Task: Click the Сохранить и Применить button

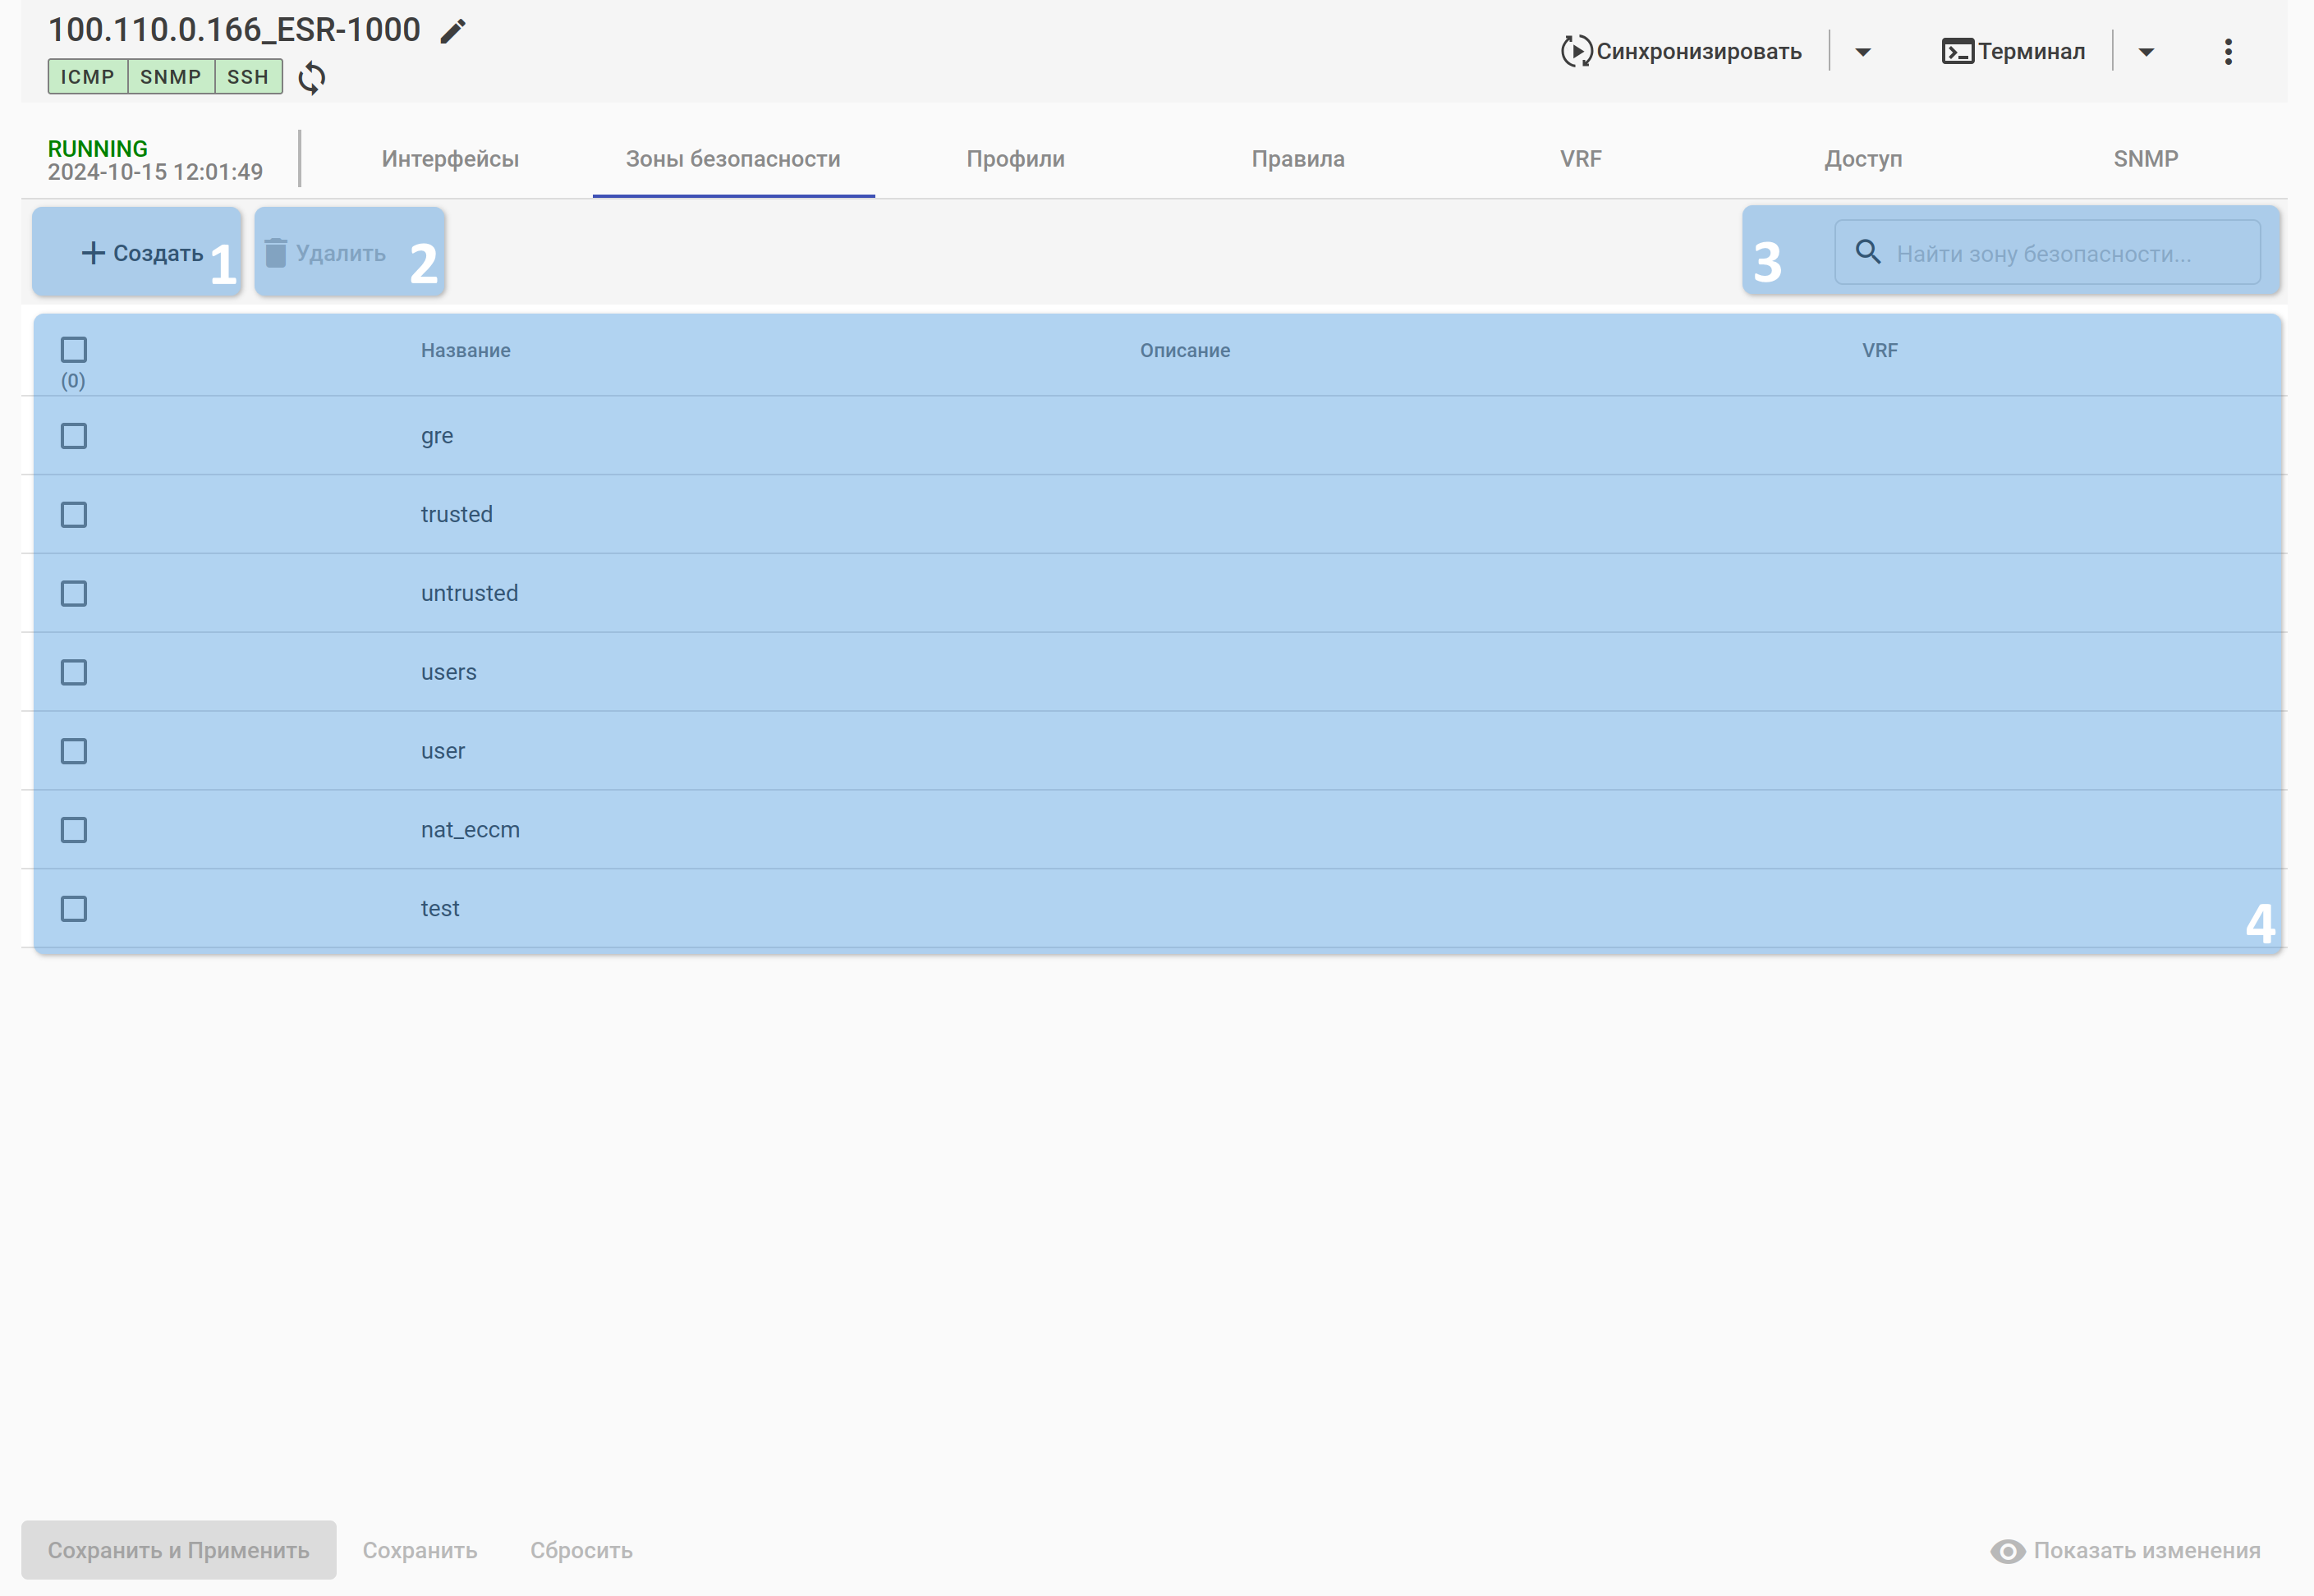Action: [179, 1550]
